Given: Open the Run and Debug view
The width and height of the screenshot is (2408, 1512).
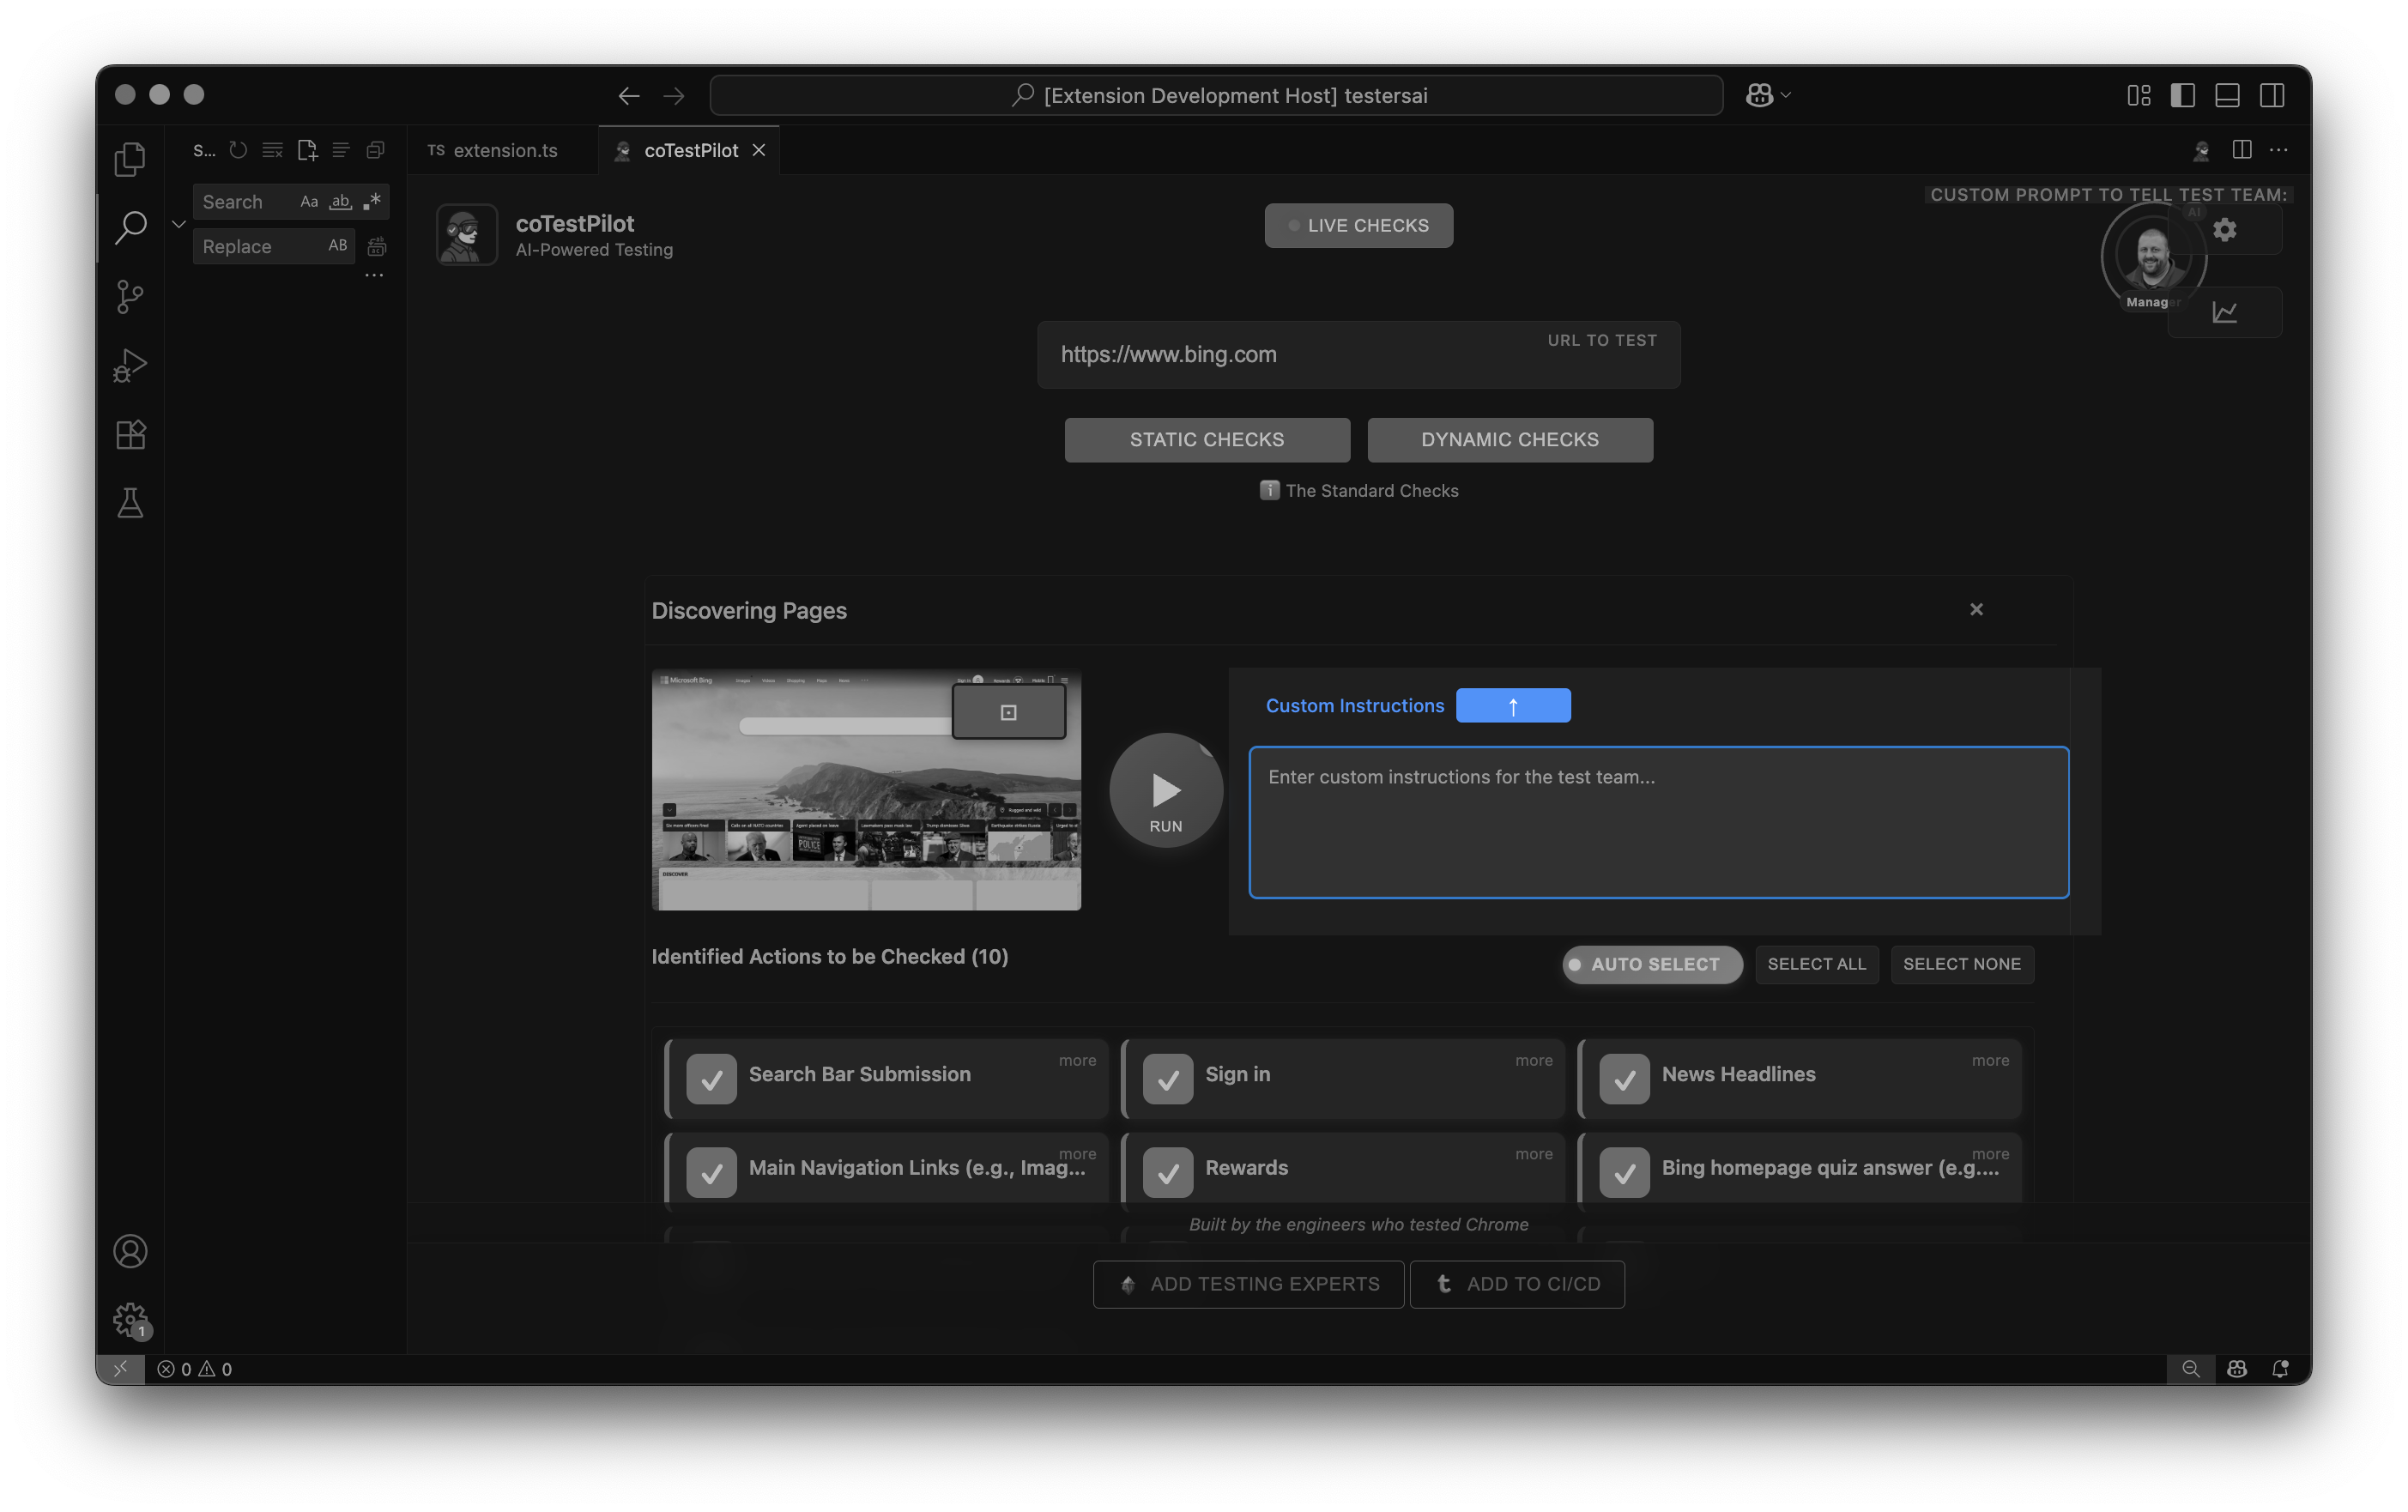Looking at the screenshot, I should 130,365.
